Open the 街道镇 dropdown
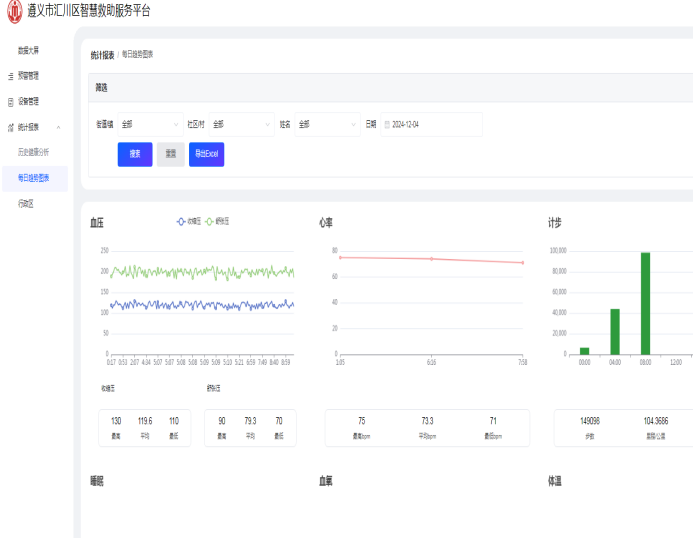This screenshot has height=538, width=693. coord(150,125)
